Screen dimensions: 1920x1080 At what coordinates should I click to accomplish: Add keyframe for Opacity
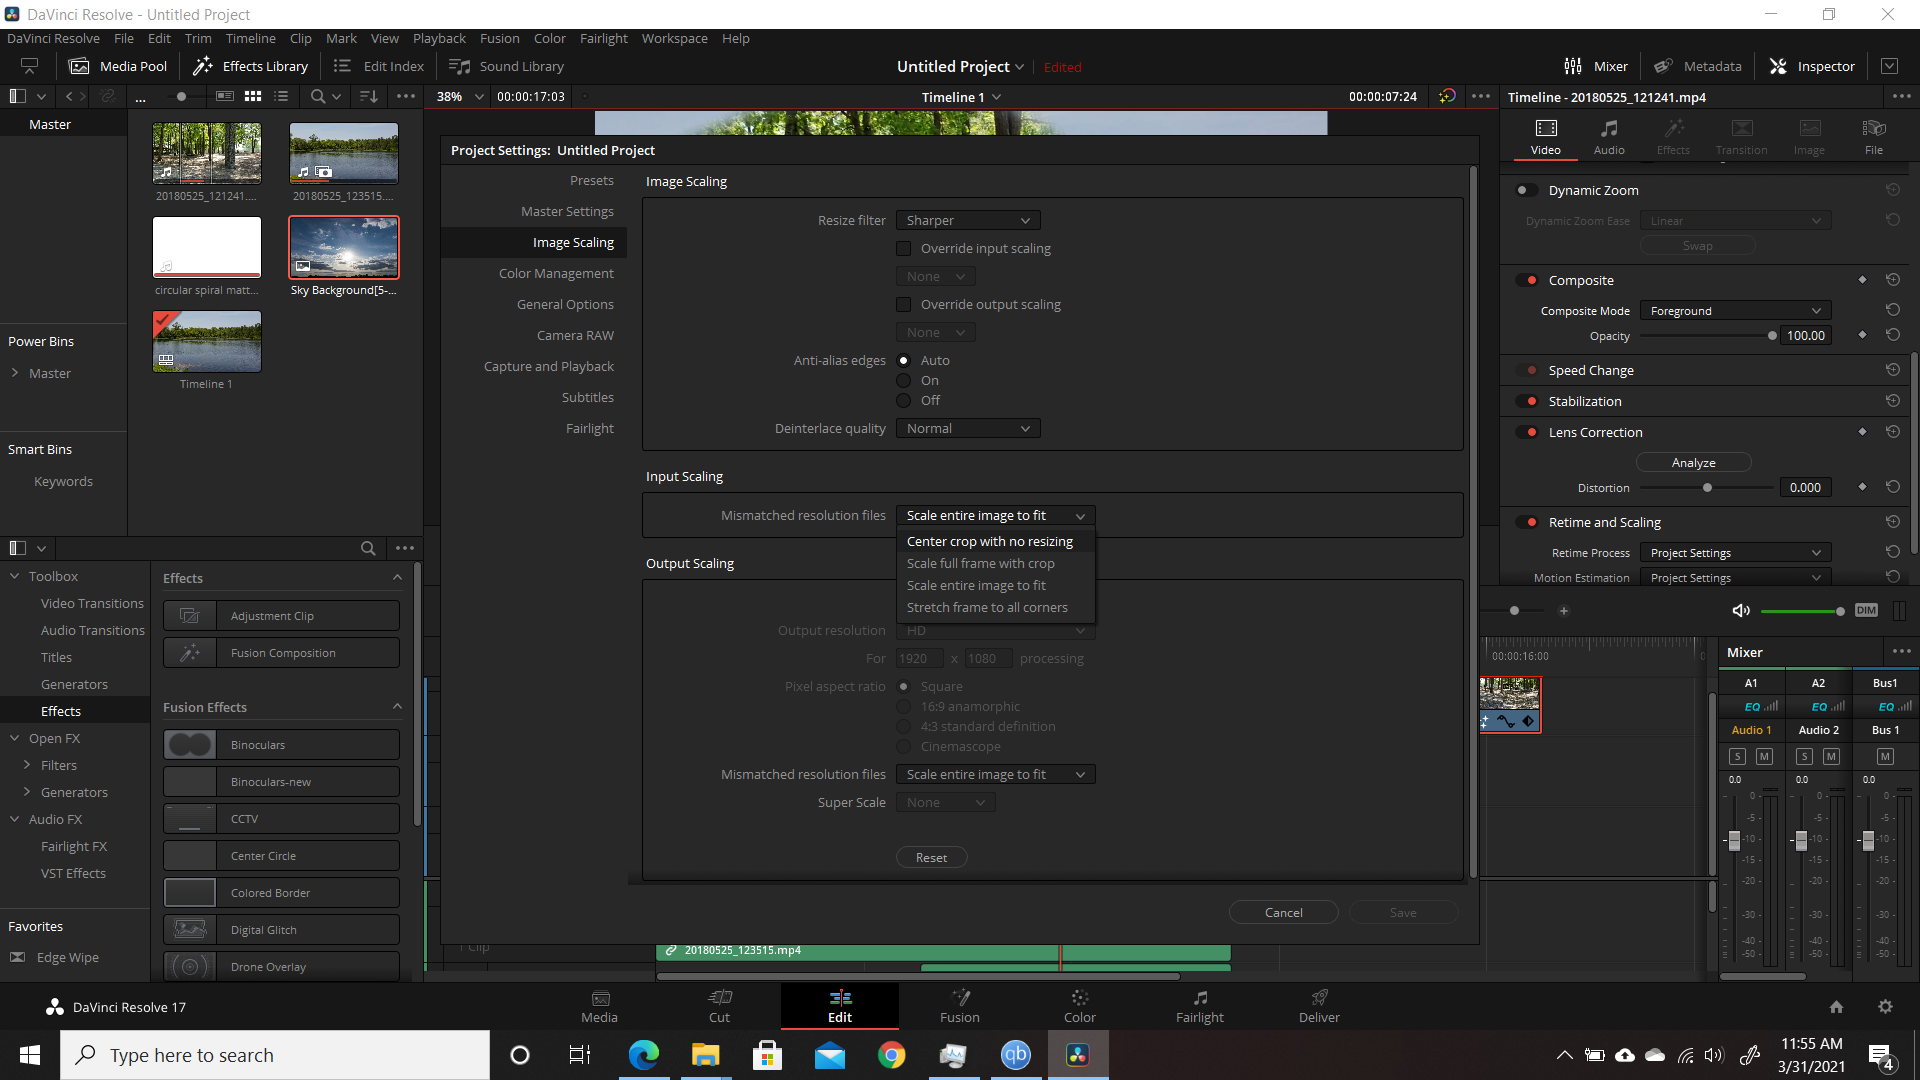click(x=1862, y=335)
